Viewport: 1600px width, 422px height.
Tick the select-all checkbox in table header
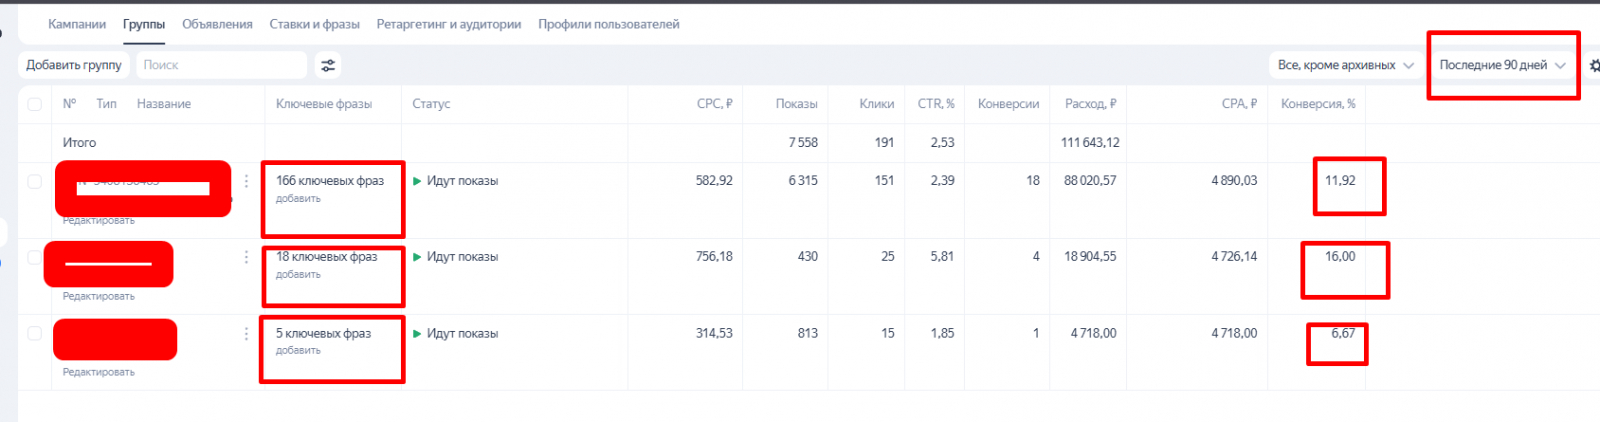click(x=35, y=104)
